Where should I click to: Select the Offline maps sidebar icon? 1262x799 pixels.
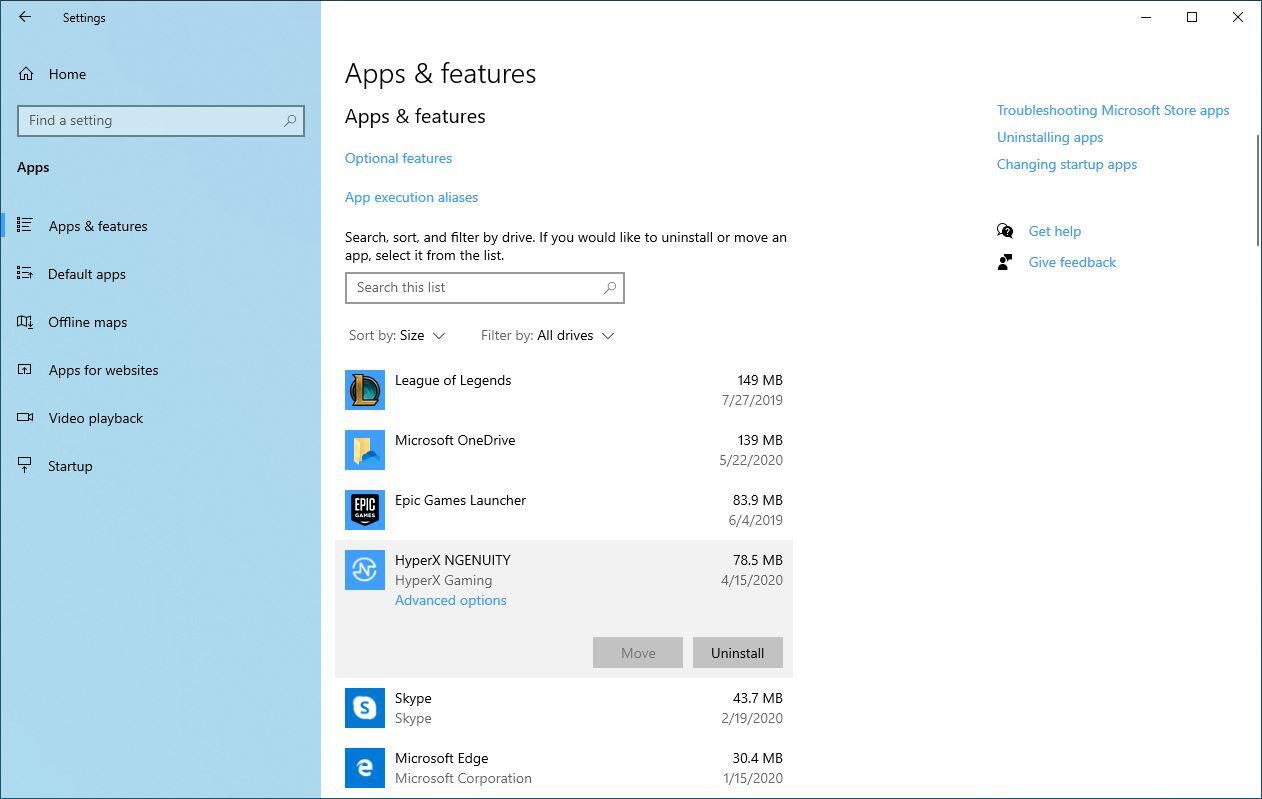(25, 321)
